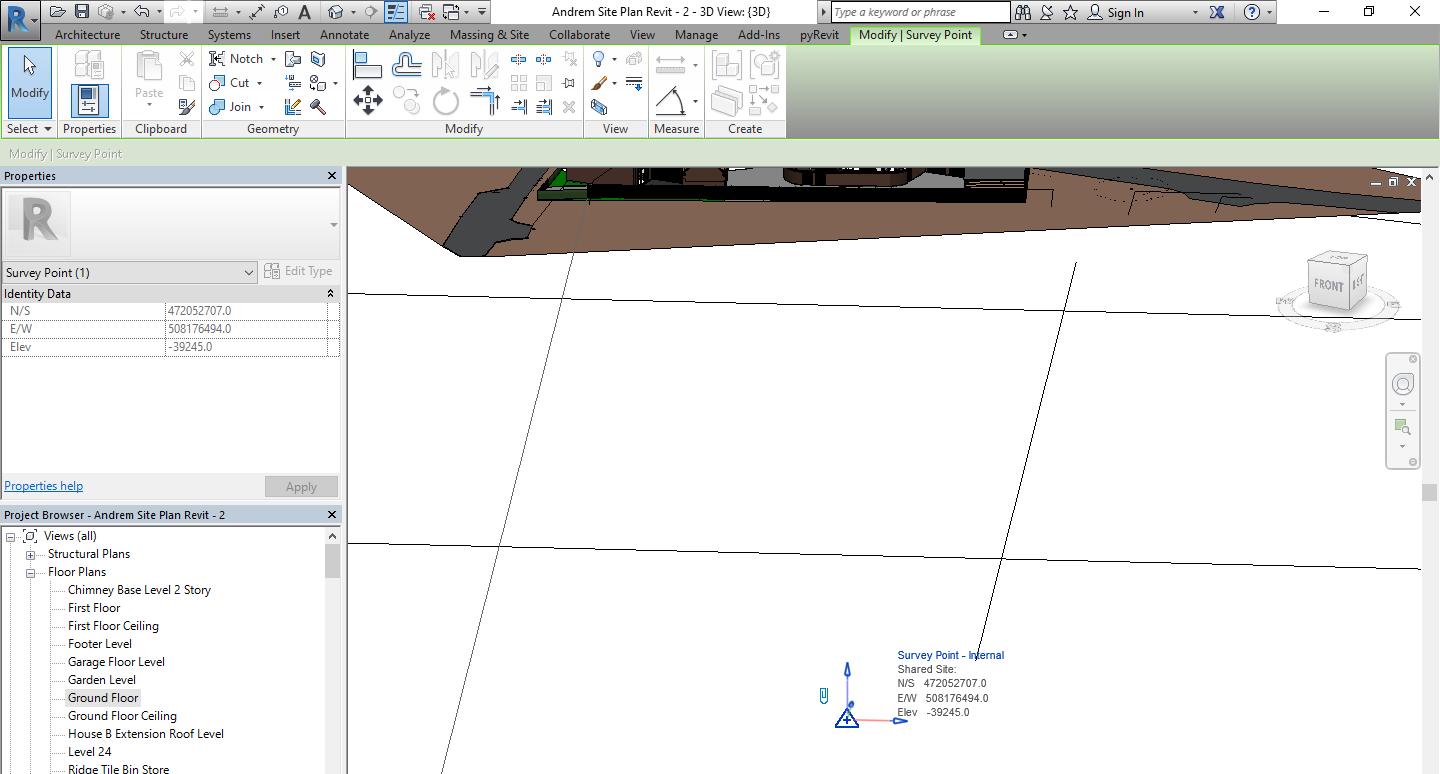Save the project using the Save icon

click(x=82, y=12)
